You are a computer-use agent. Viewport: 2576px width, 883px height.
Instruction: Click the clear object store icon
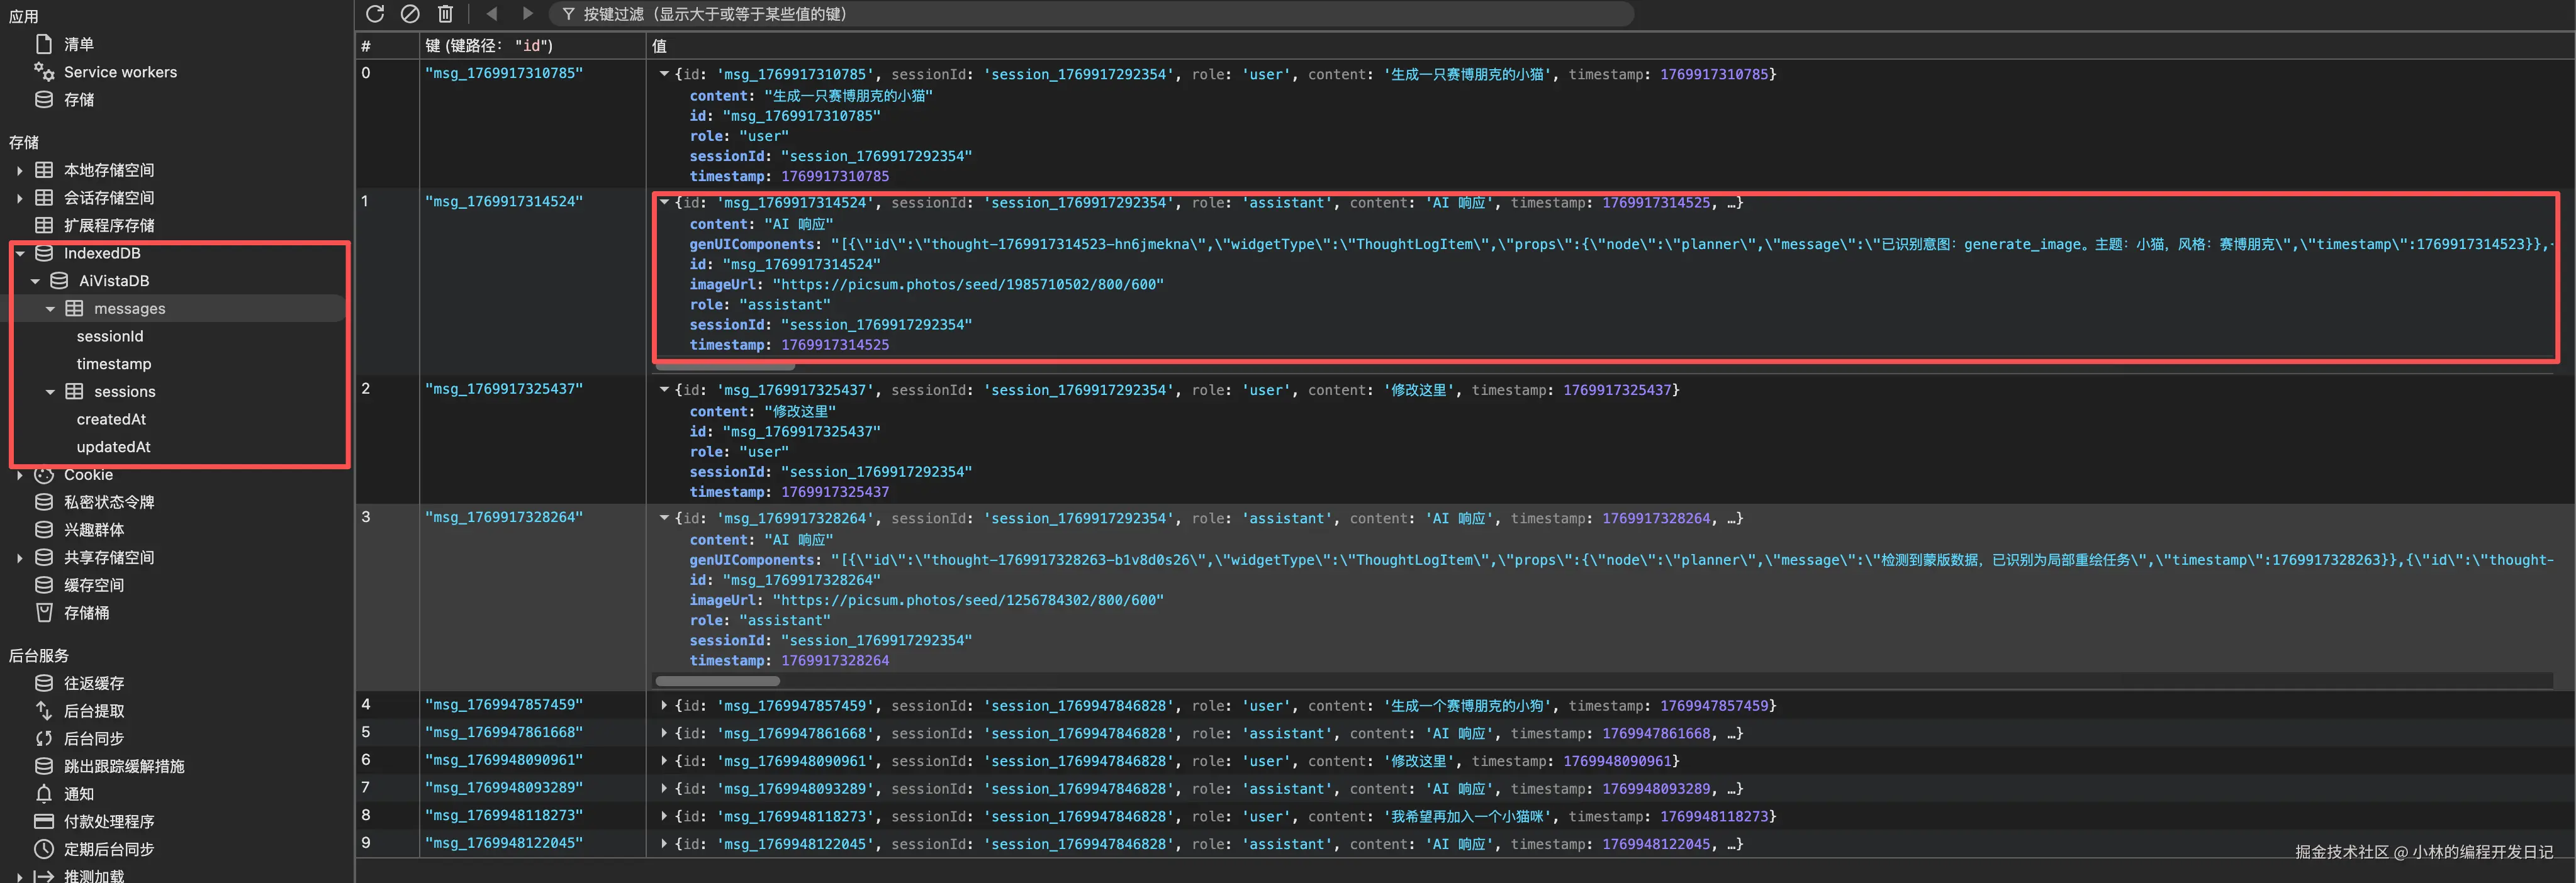pos(410,14)
